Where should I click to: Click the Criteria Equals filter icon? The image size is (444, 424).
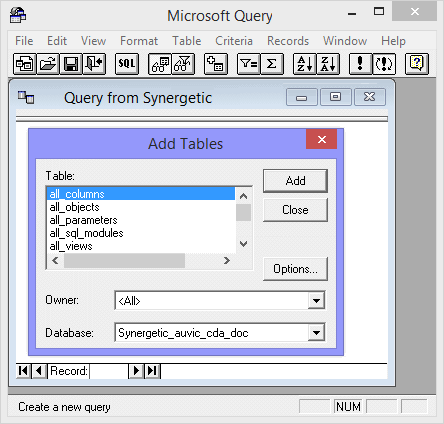[x=249, y=64]
